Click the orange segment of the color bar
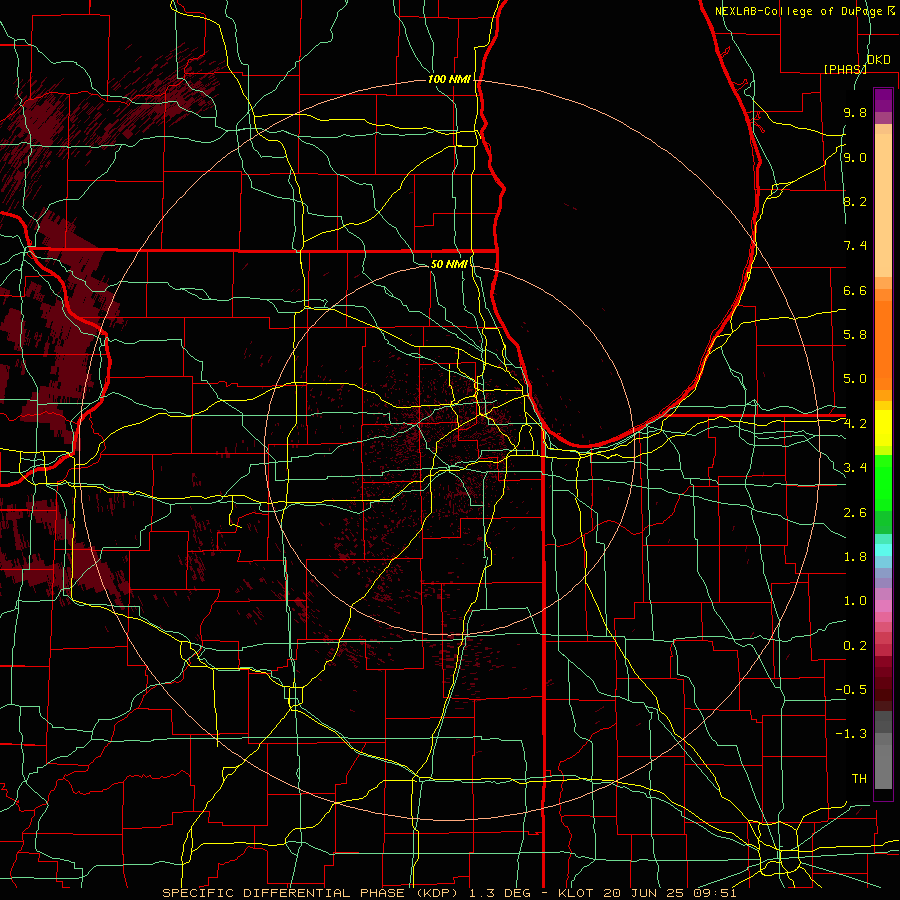900x900 pixels. pos(883,344)
